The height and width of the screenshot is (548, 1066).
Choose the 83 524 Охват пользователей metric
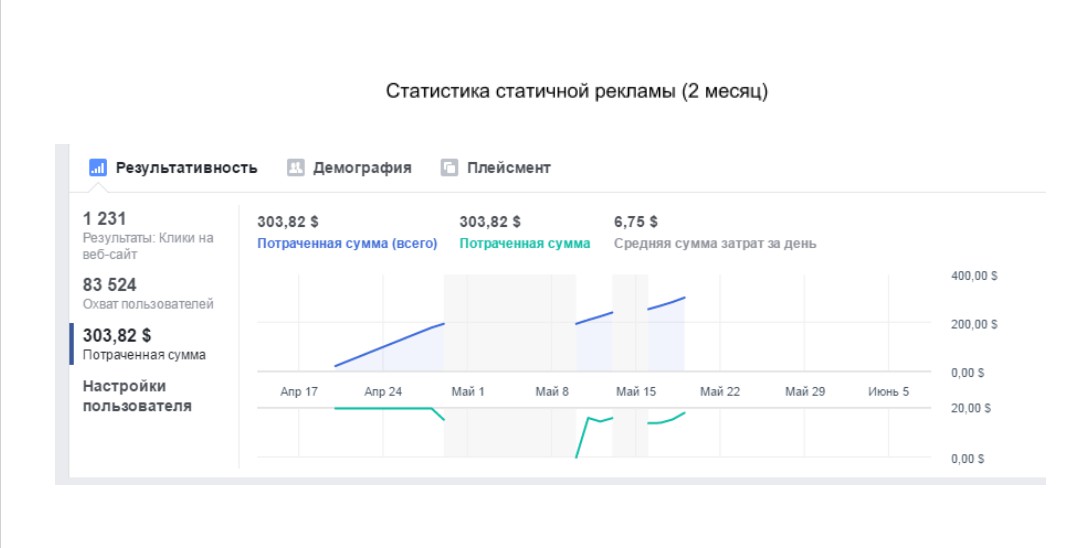(148, 293)
